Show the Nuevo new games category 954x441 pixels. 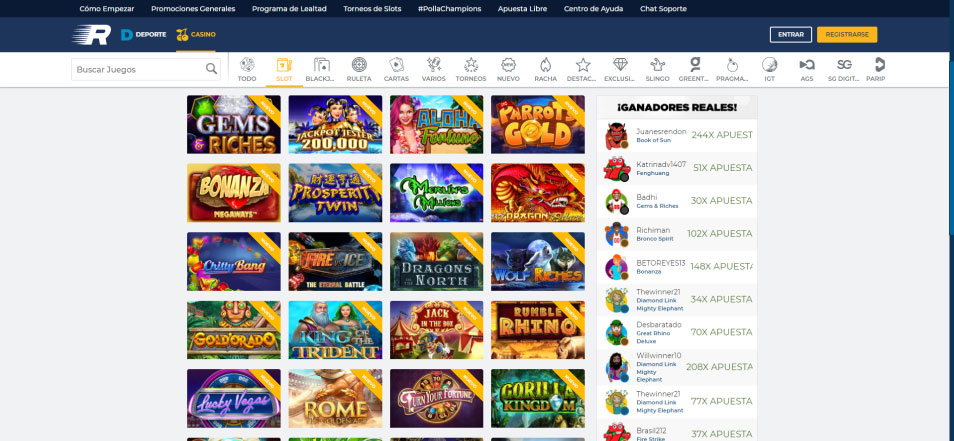[x=508, y=65]
